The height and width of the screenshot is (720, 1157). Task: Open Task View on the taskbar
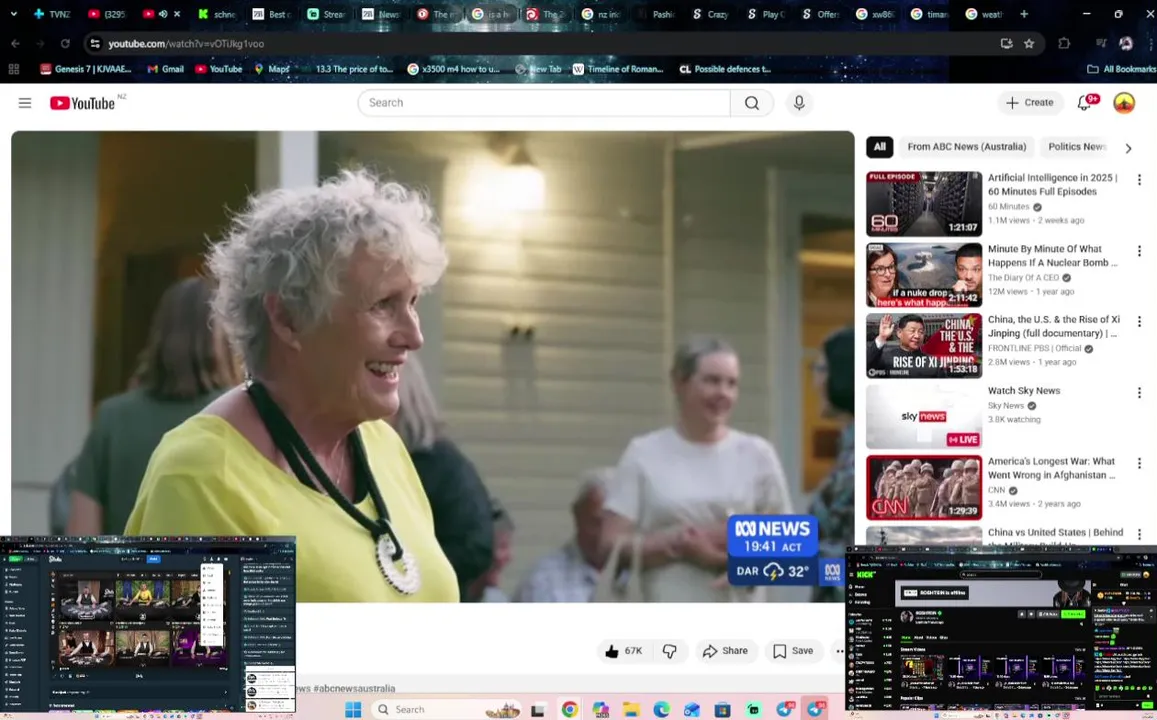(x=538, y=710)
